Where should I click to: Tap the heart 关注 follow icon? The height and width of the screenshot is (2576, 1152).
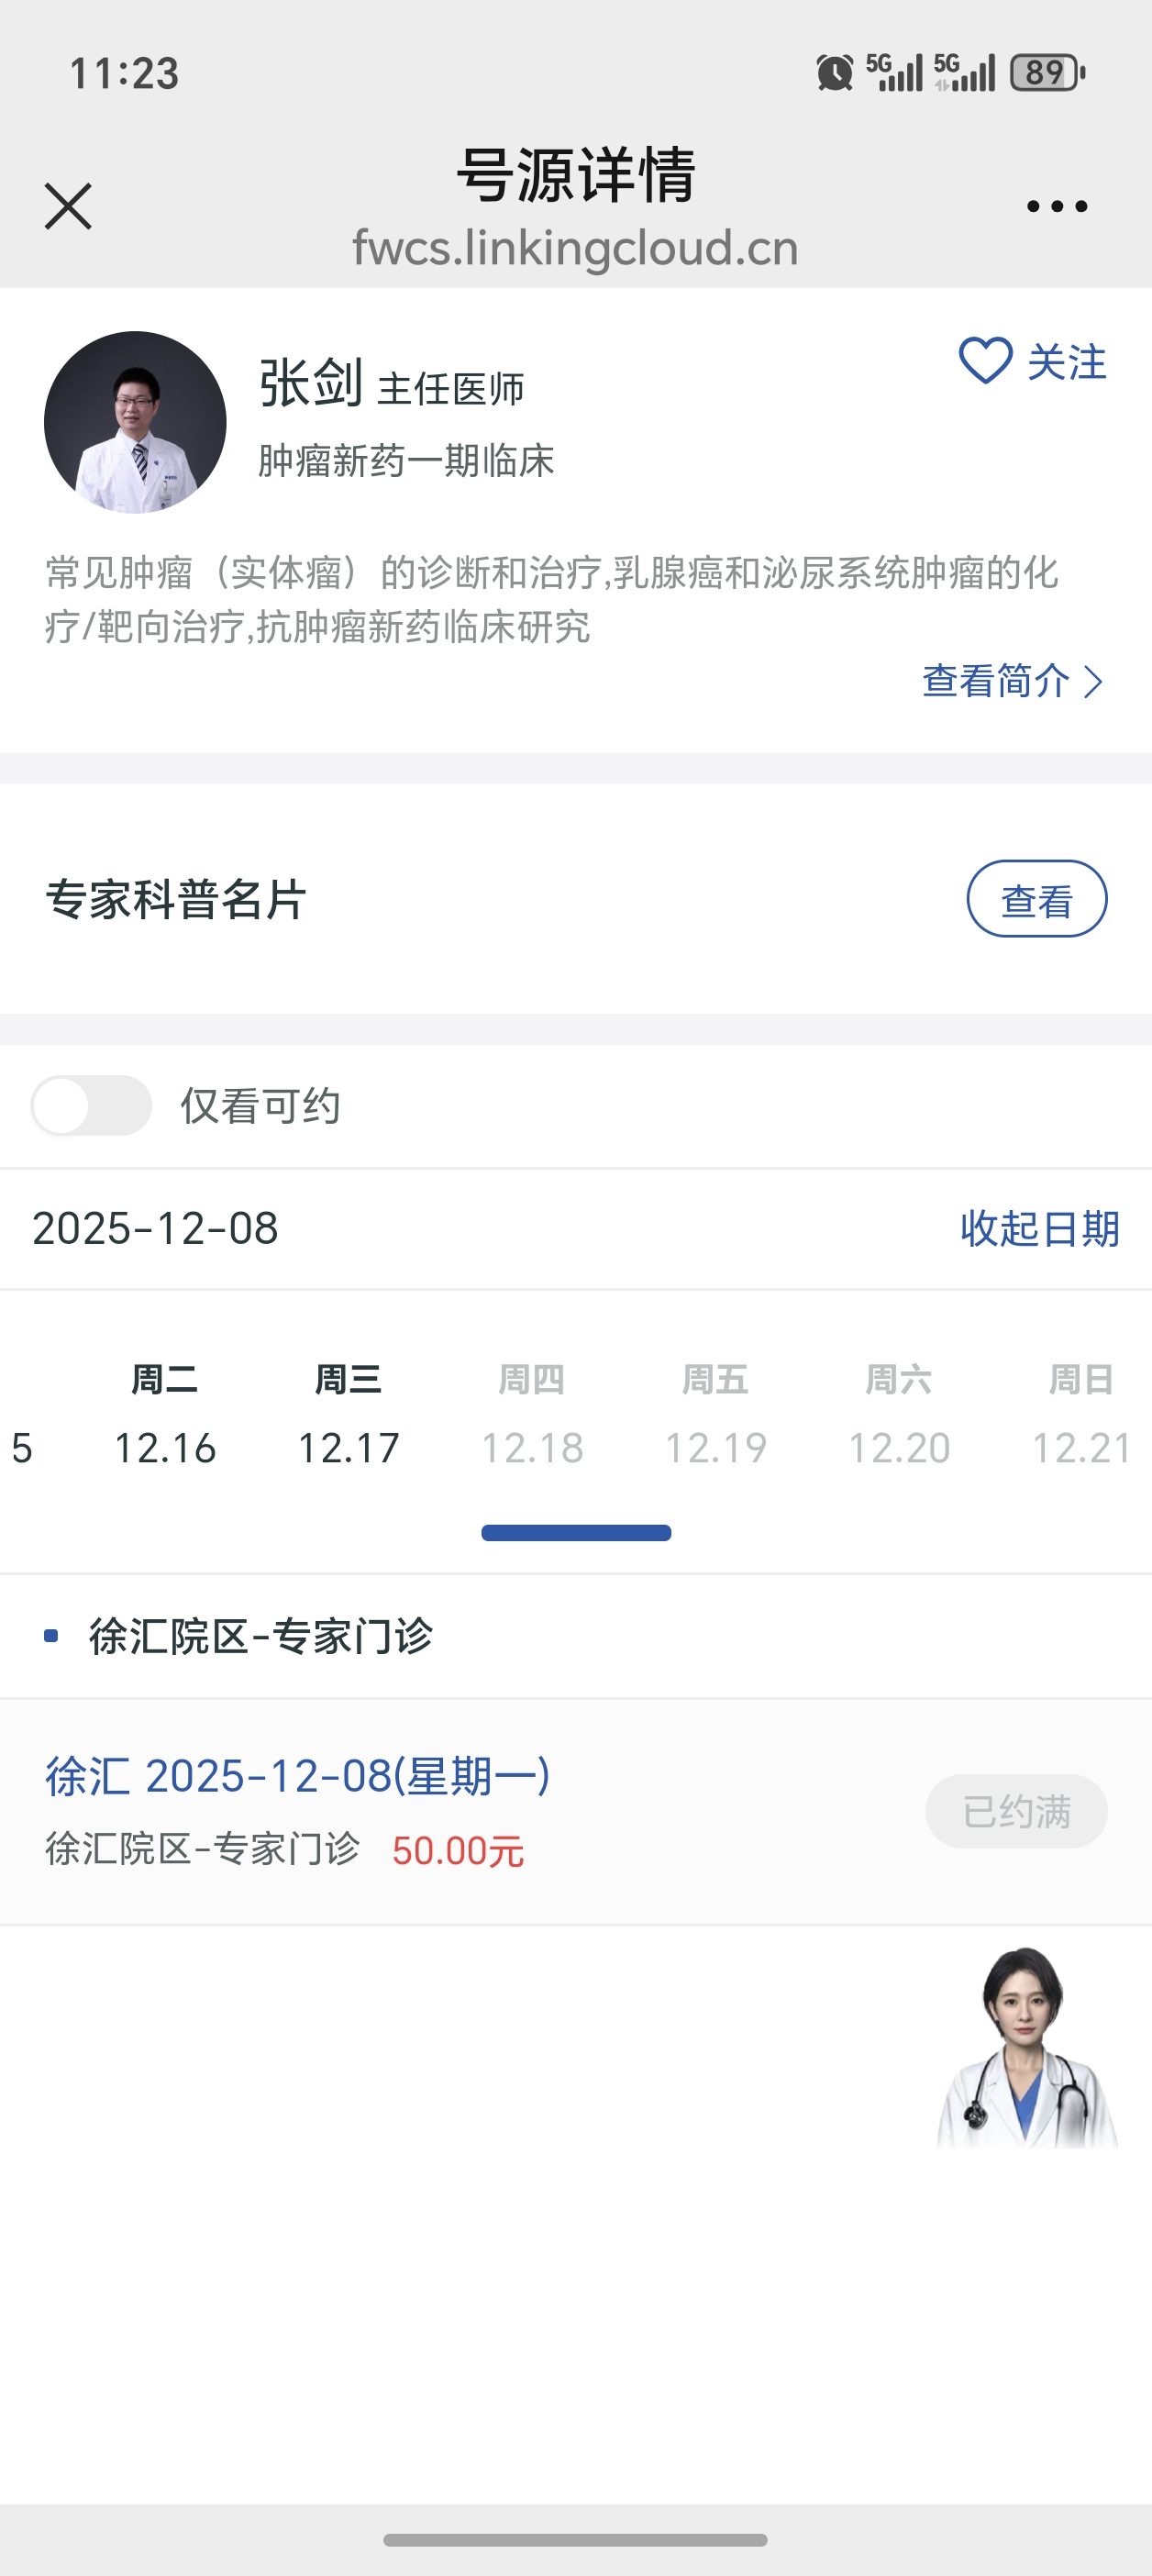[986, 361]
